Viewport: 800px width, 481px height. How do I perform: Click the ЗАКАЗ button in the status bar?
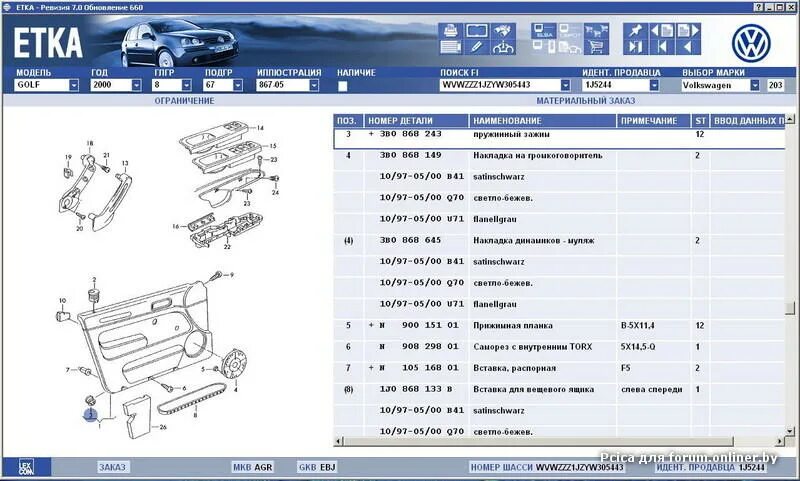[112, 467]
